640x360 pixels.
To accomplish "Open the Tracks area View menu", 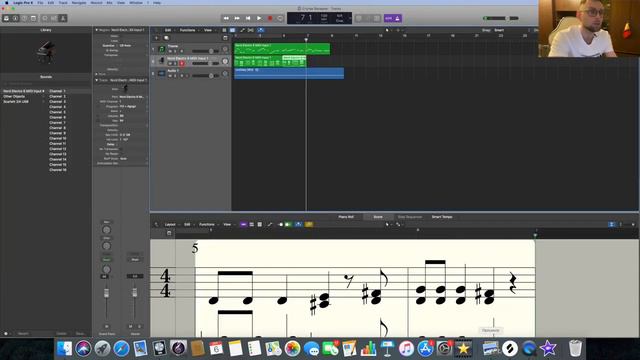I will 208,30.
